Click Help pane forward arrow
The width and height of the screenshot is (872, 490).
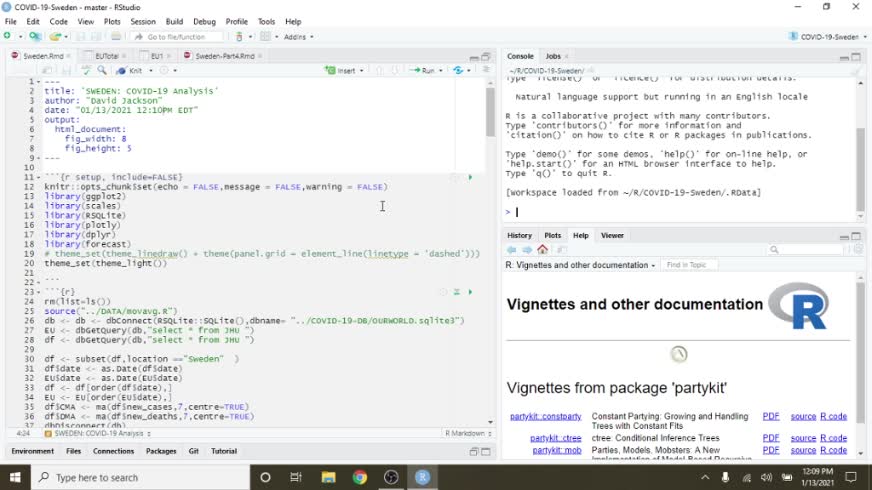(x=527, y=250)
